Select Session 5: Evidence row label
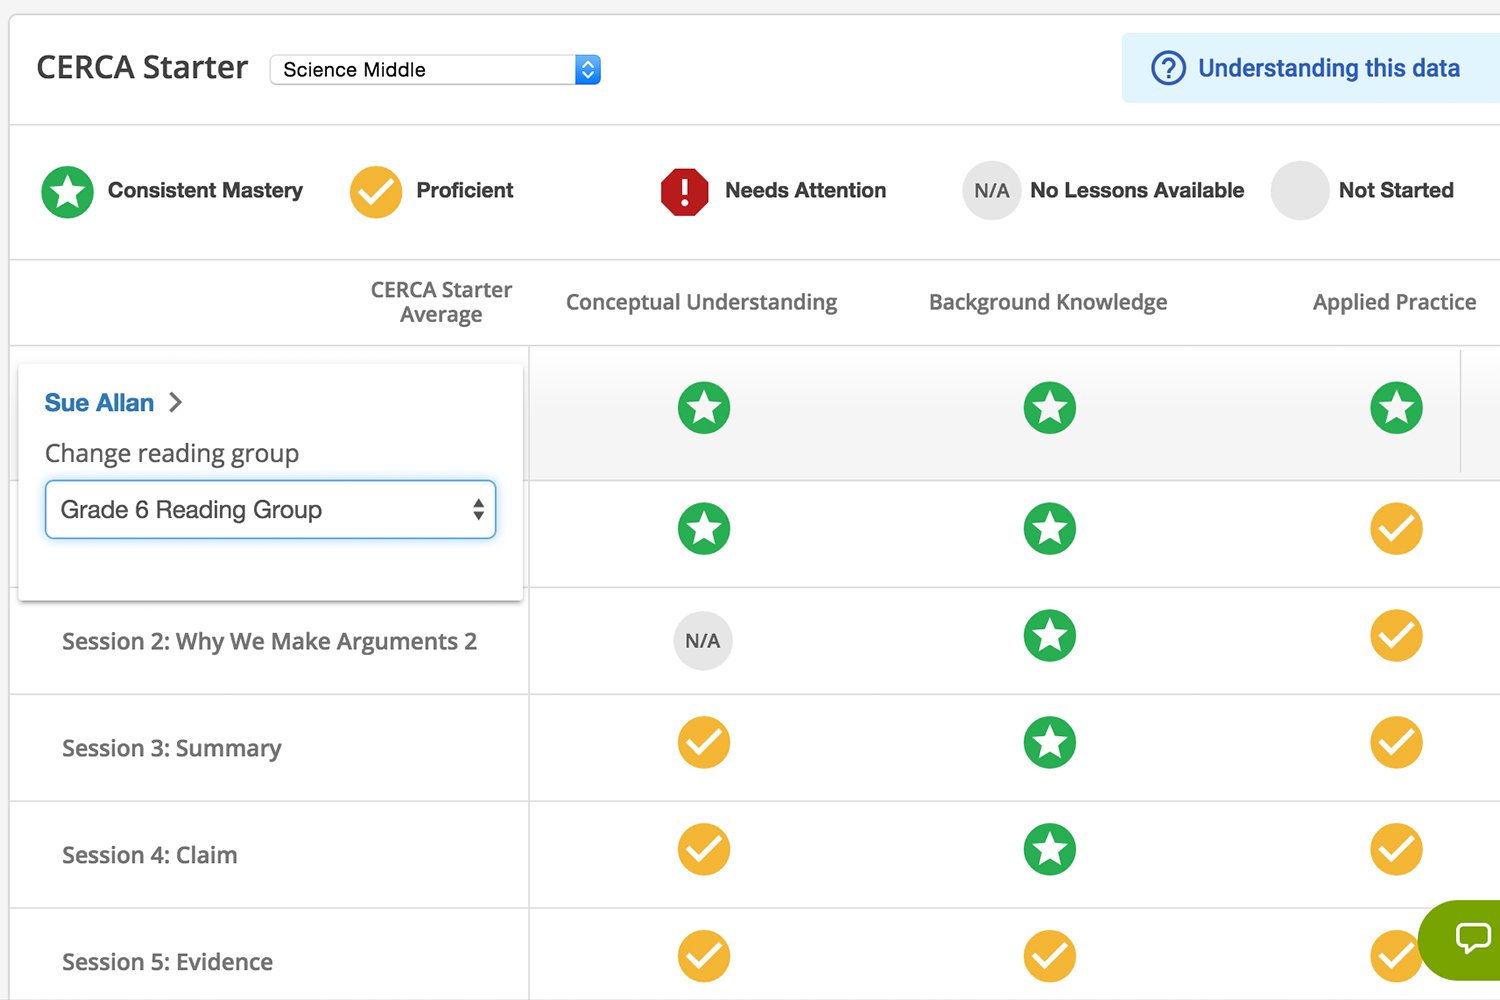 click(167, 962)
